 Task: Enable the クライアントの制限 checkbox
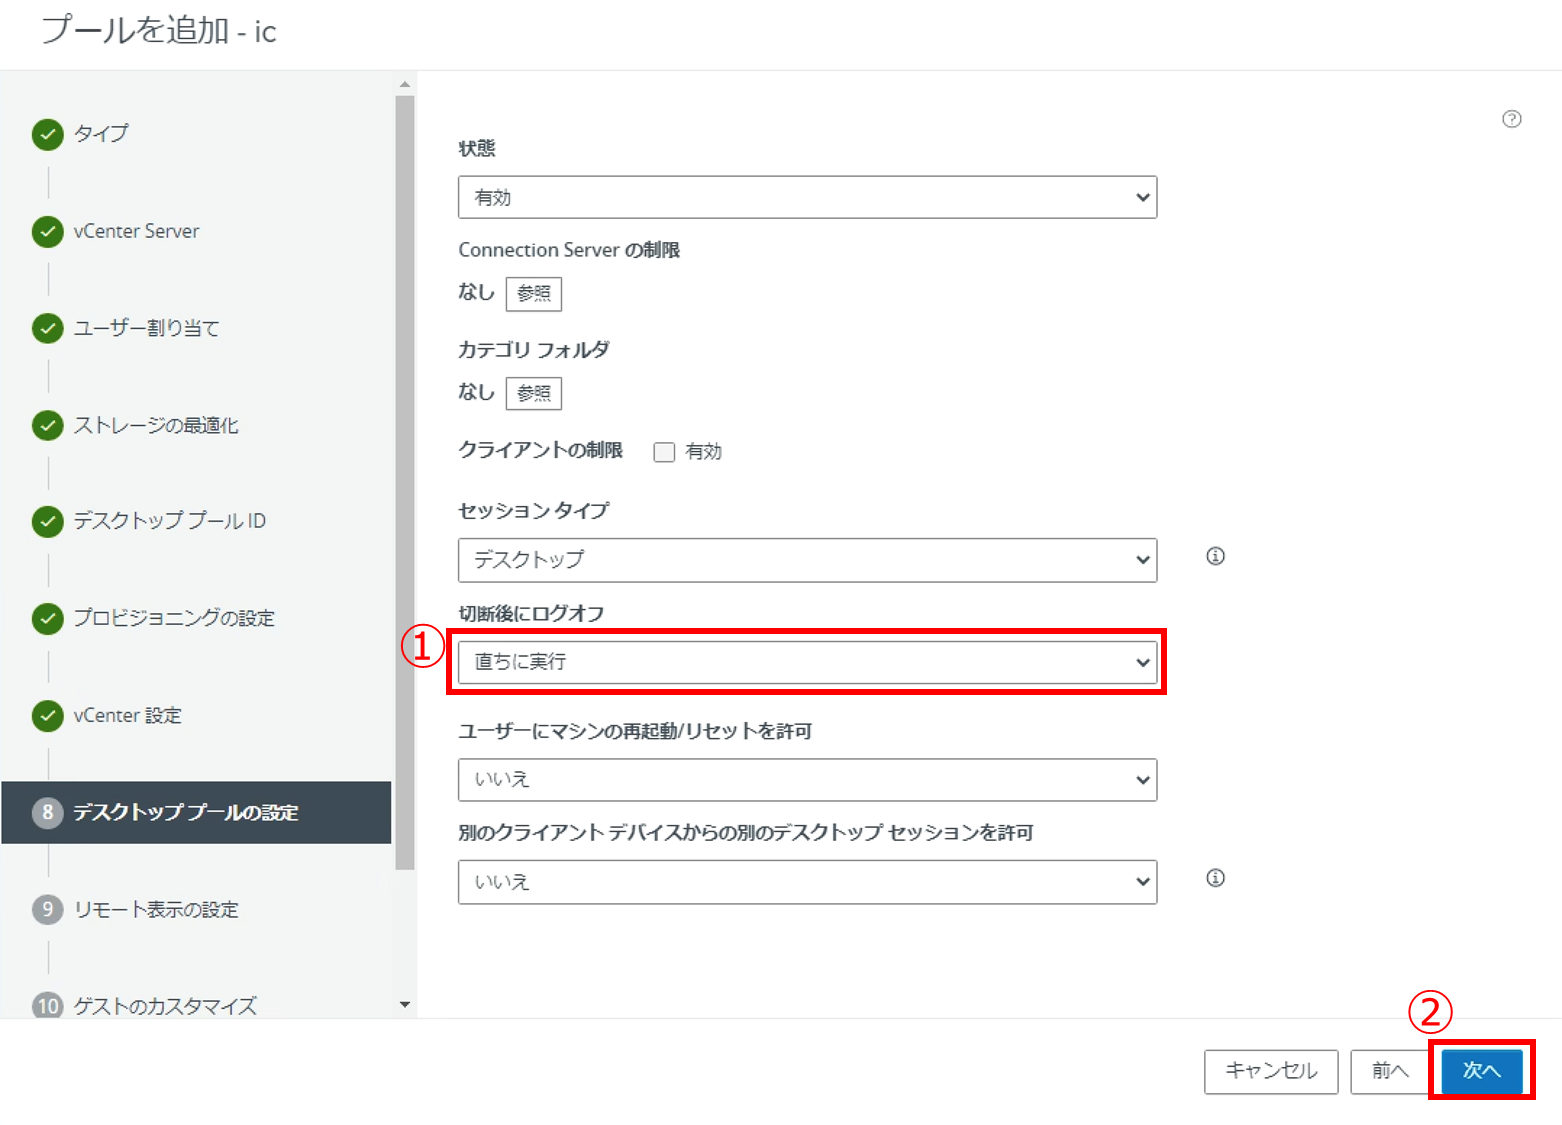pyautogui.click(x=664, y=452)
